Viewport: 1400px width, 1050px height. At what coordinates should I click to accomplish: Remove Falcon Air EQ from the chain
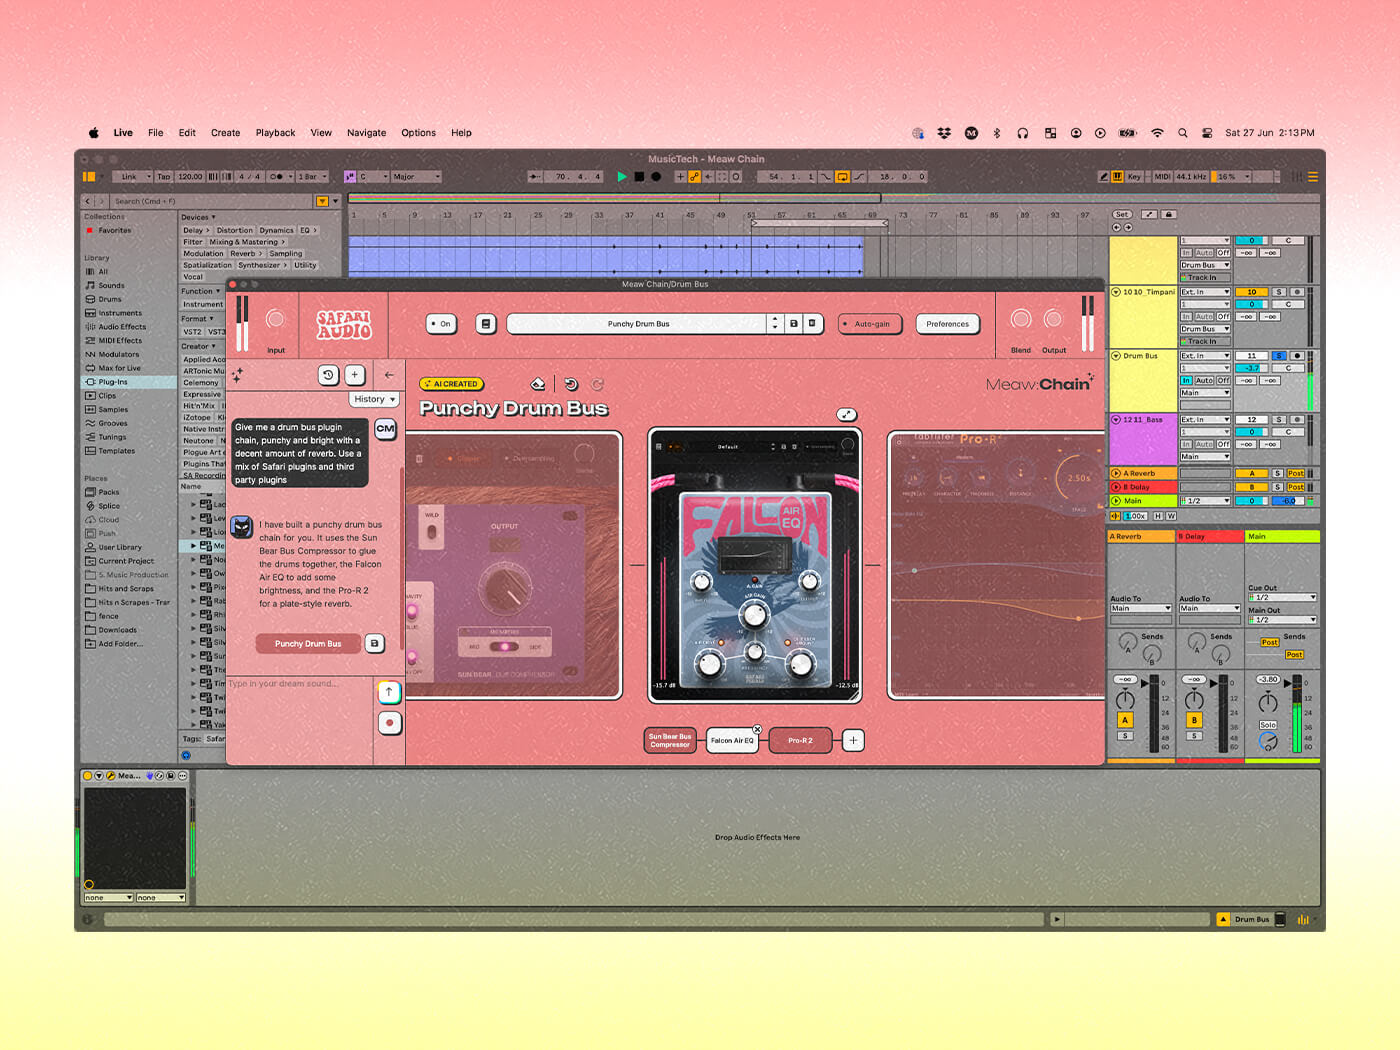pos(757,729)
